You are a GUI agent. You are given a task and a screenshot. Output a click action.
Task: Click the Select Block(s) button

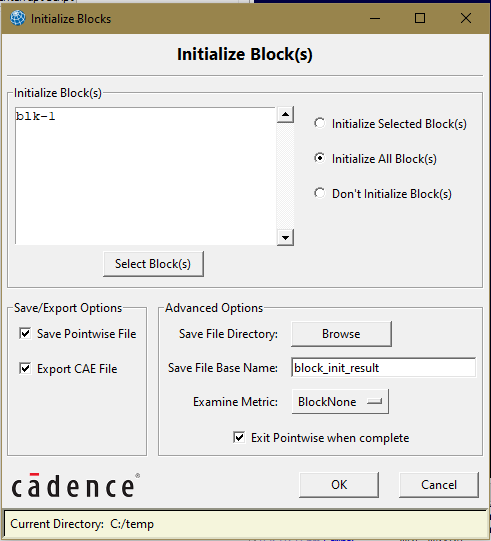coord(153,264)
